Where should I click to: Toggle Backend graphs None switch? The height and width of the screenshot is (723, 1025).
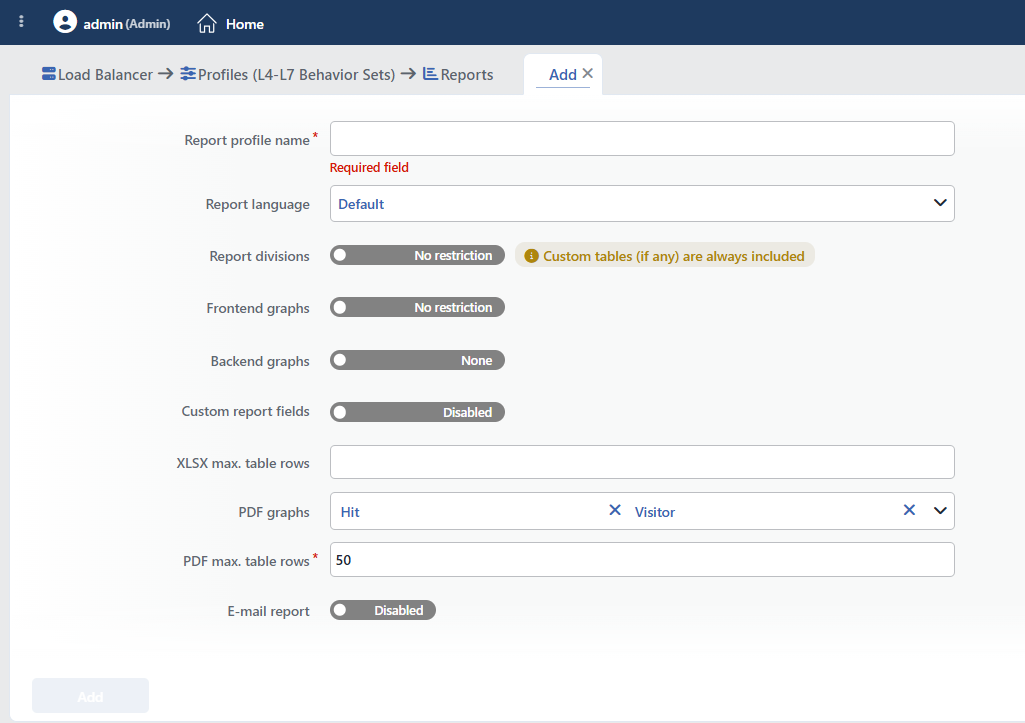417,360
